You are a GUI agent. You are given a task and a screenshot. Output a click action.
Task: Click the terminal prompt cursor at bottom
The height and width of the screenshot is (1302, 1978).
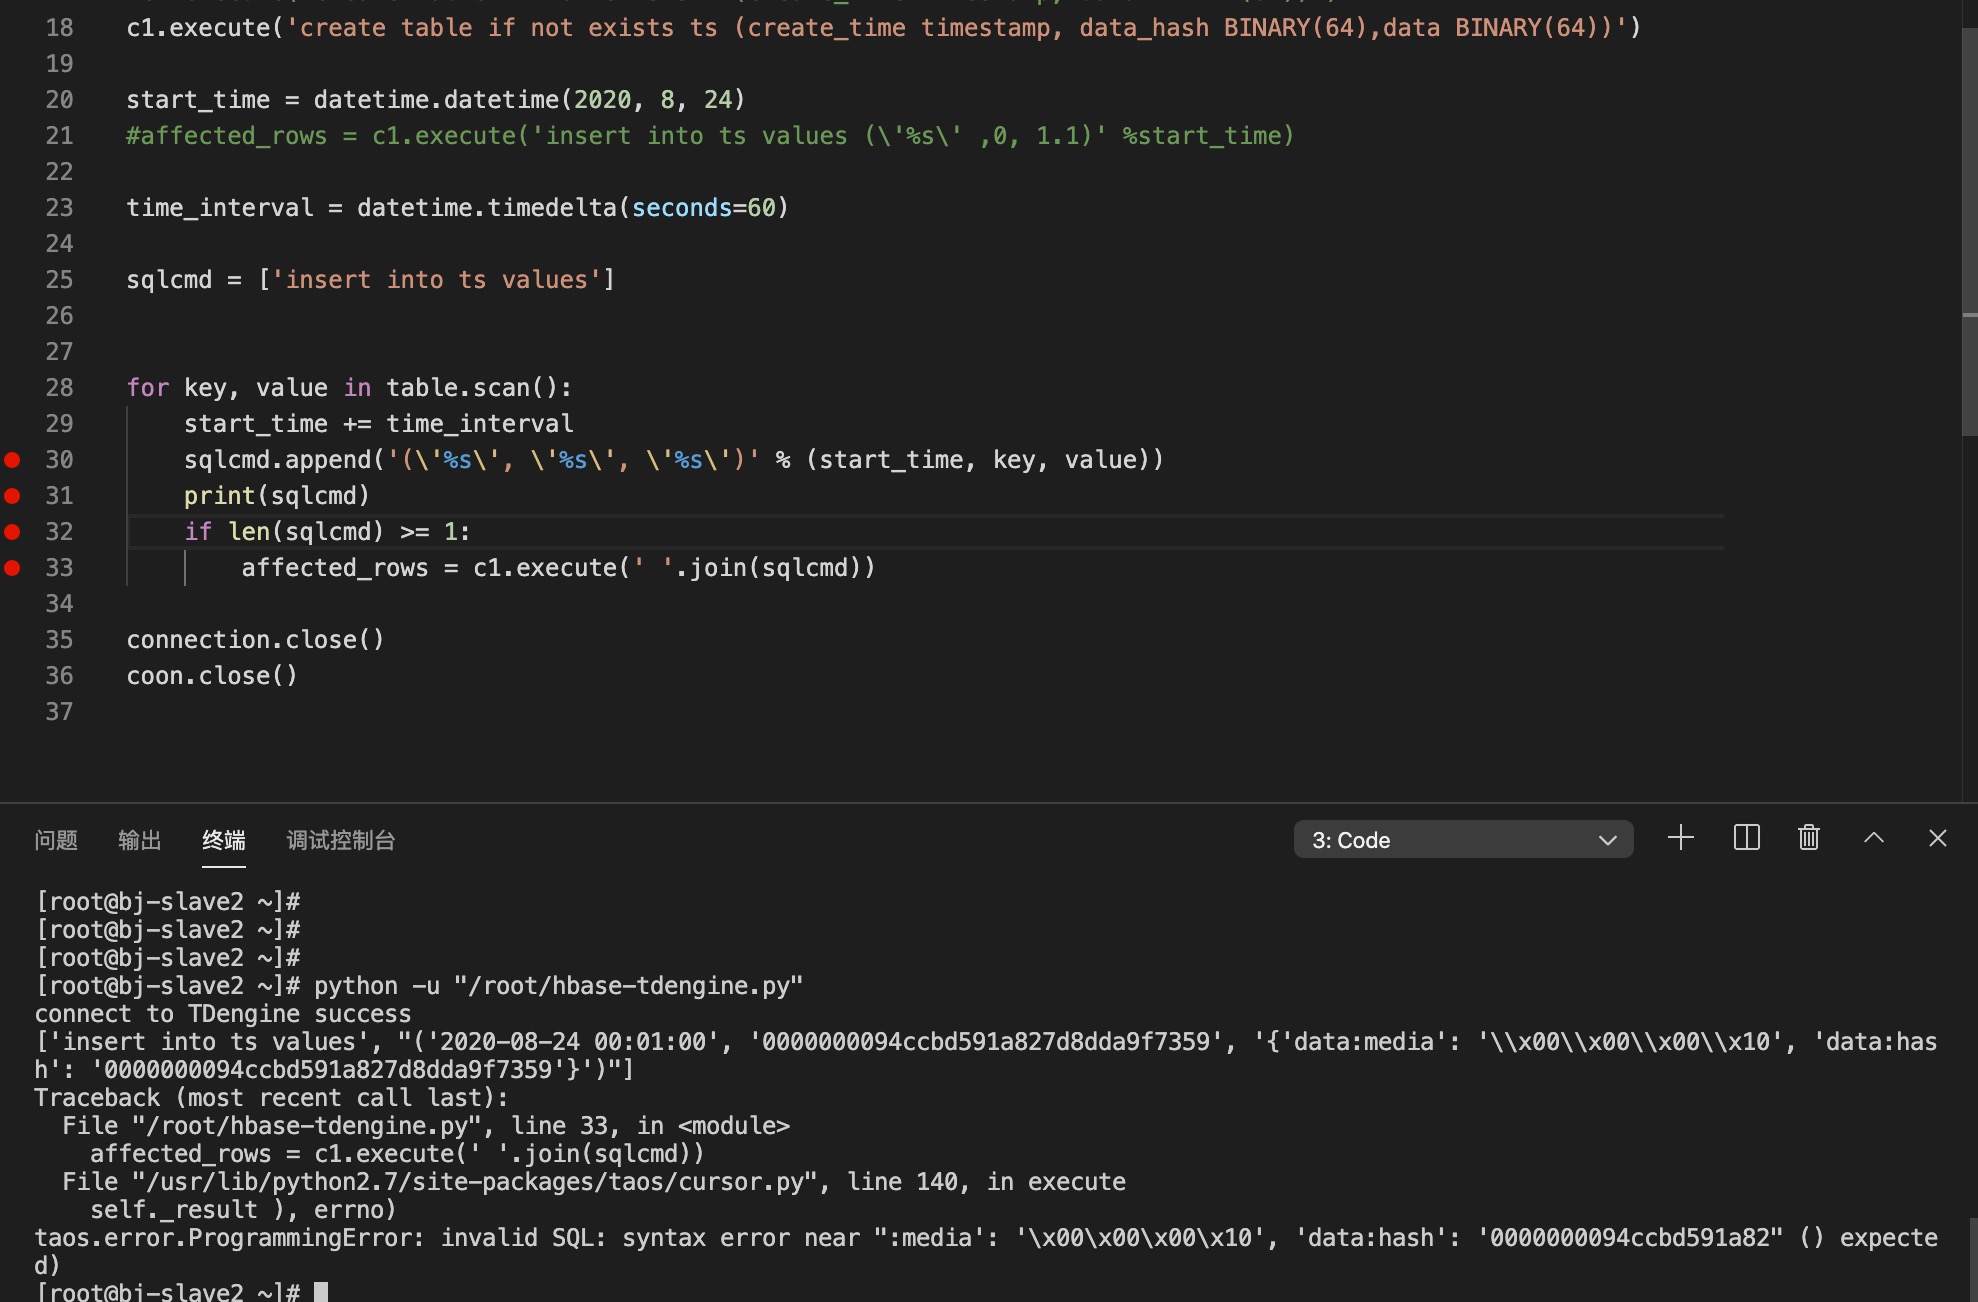point(321,1292)
